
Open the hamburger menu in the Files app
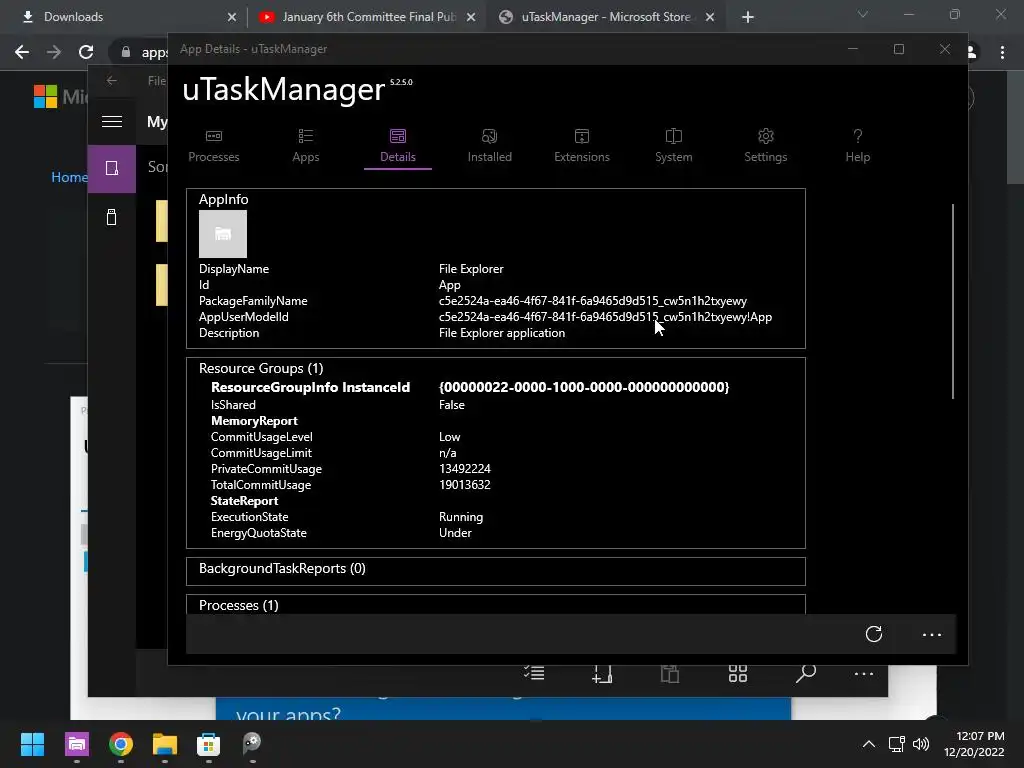click(x=112, y=121)
